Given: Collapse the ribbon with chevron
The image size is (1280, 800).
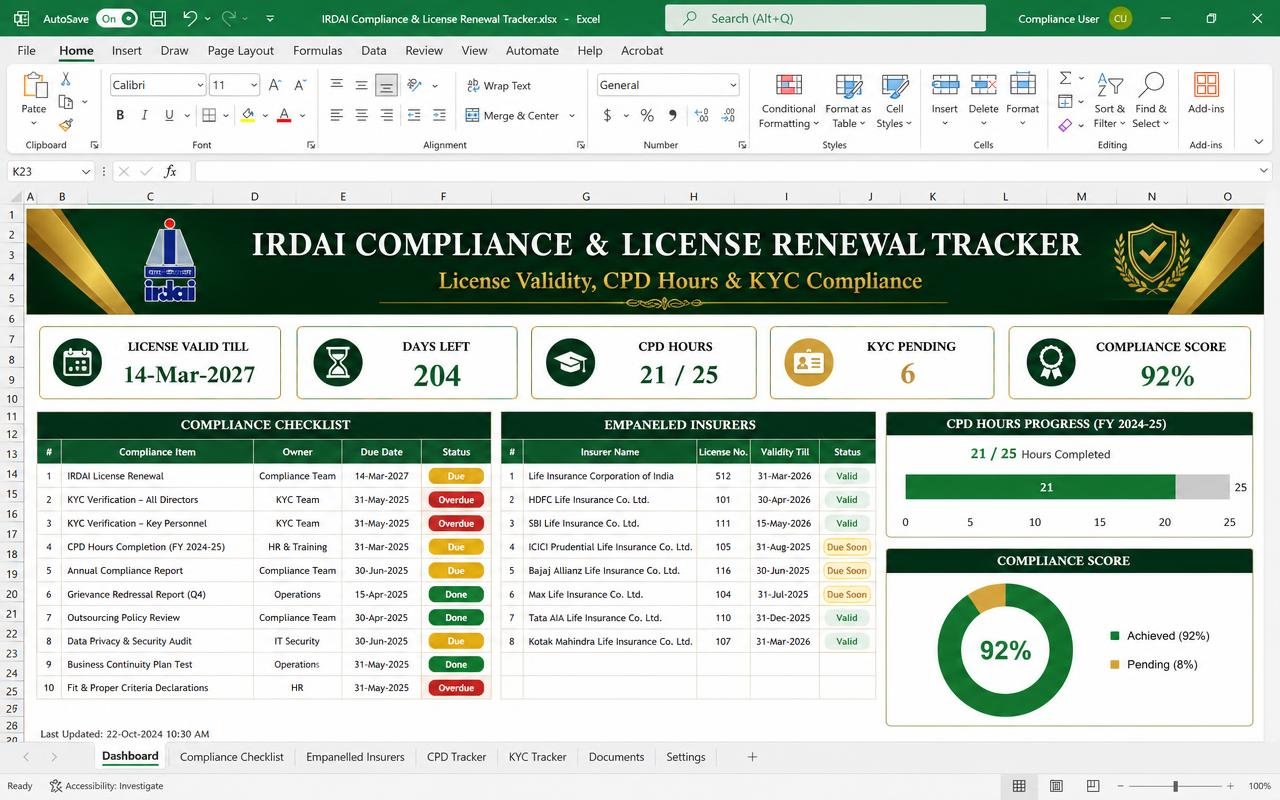Looking at the screenshot, I should 1258,142.
